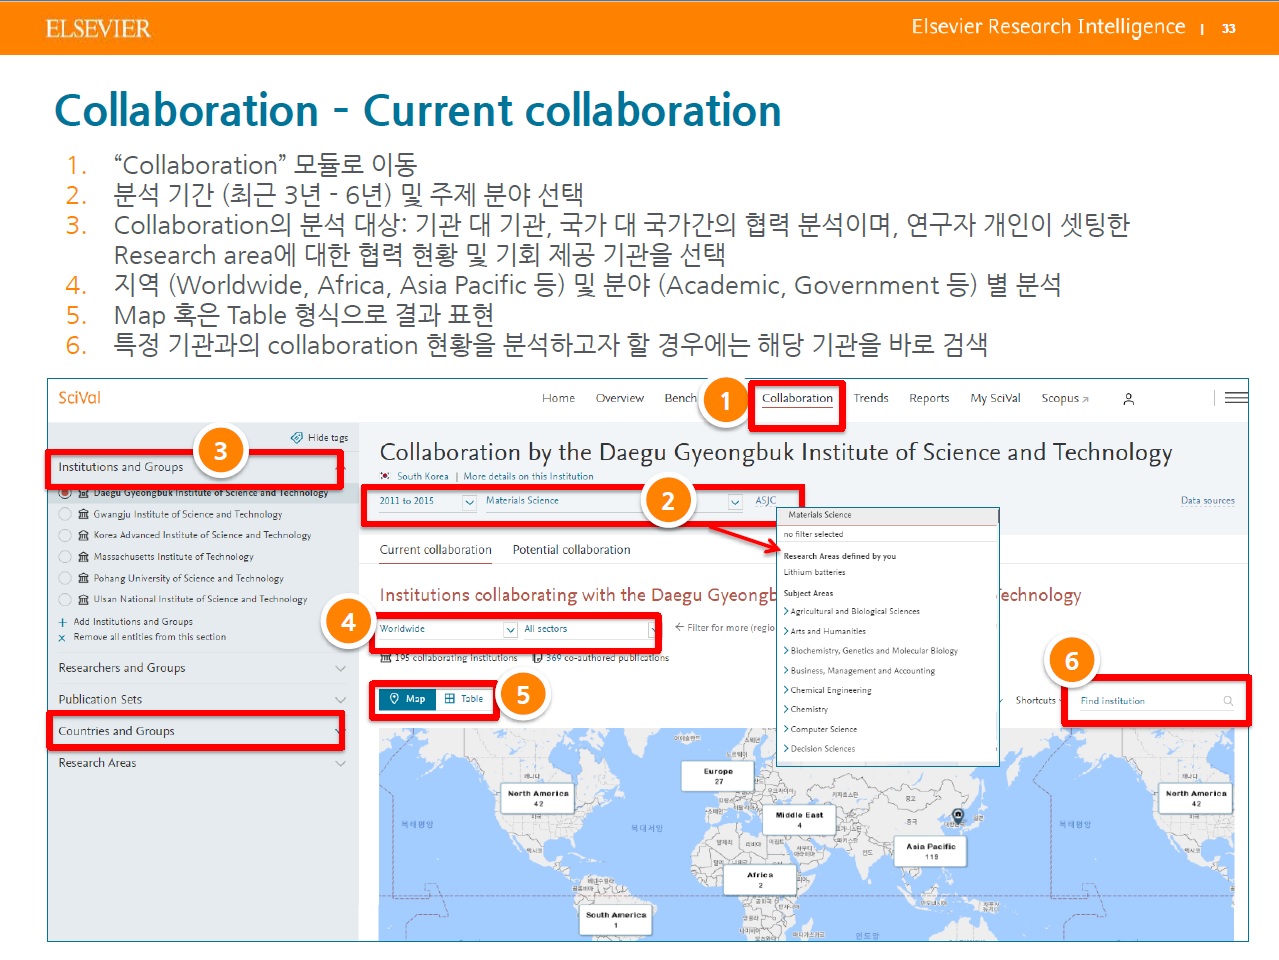The width and height of the screenshot is (1279, 960).
Task: Open the Trends module
Action: [871, 398]
